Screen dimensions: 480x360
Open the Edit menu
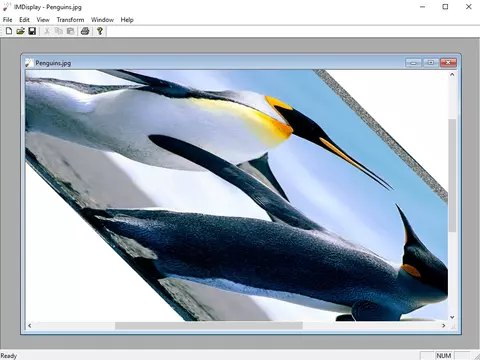[24, 20]
